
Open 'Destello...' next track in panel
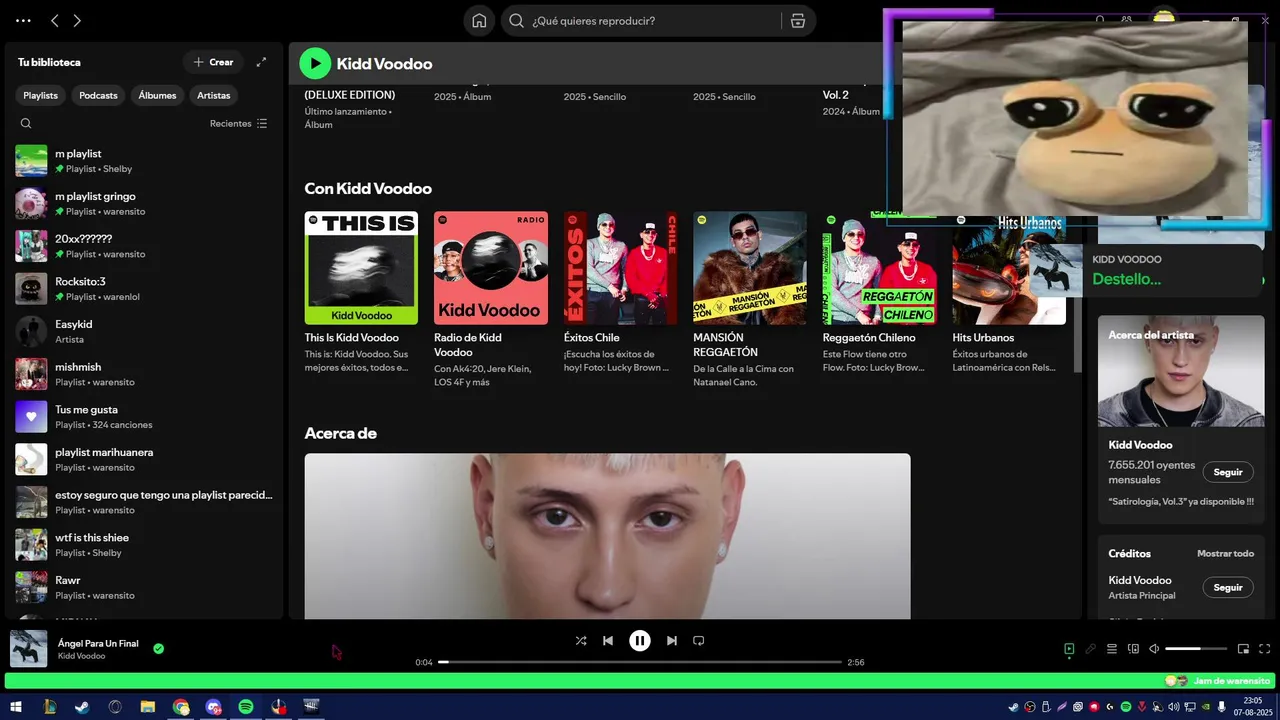tap(1126, 279)
